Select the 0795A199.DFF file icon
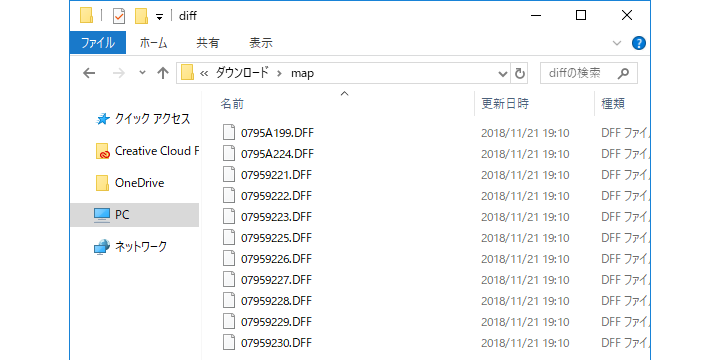 click(229, 133)
